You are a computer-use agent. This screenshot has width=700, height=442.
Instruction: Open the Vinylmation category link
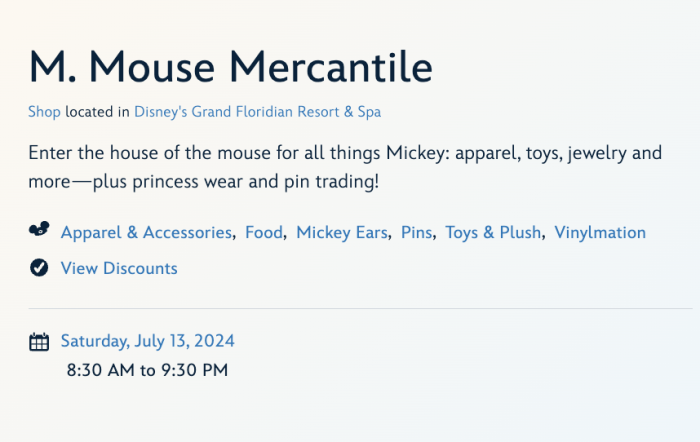pyautogui.click(x=600, y=232)
